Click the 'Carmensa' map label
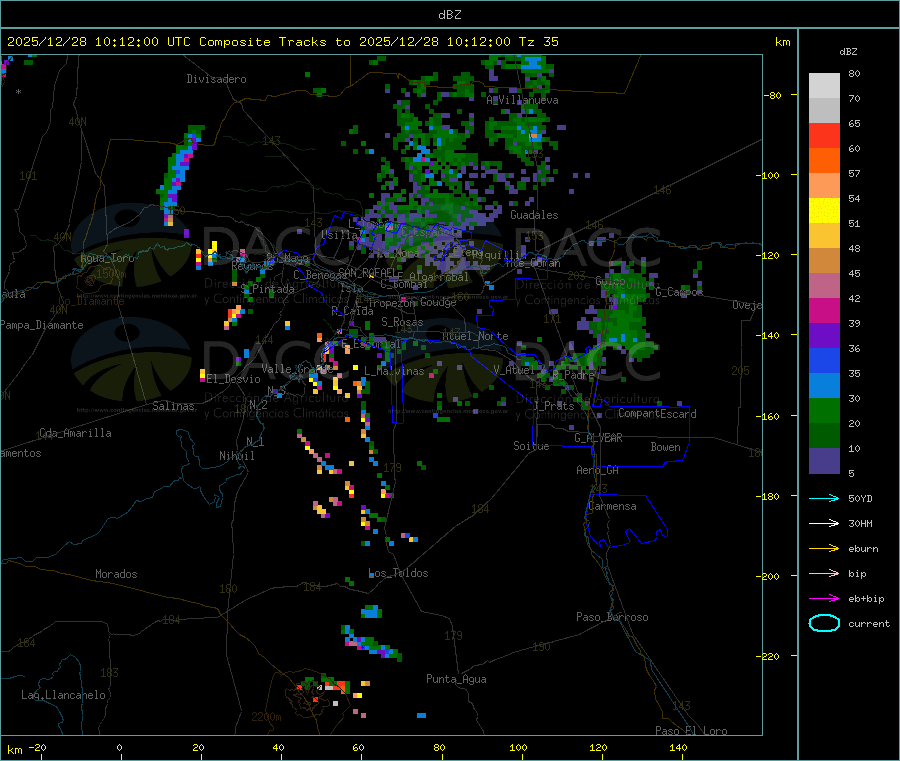Screen dimensions: 900x761 click(612, 506)
